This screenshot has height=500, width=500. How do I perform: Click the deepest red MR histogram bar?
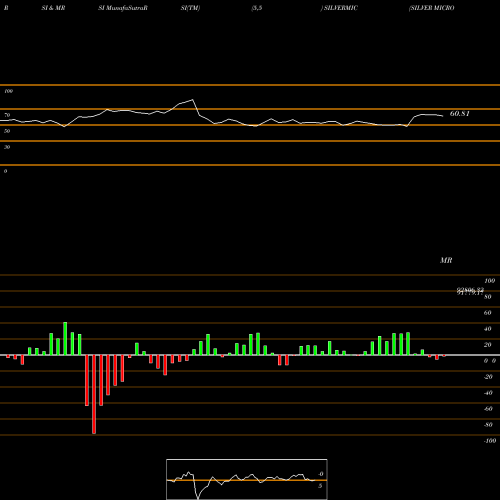click(94, 394)
